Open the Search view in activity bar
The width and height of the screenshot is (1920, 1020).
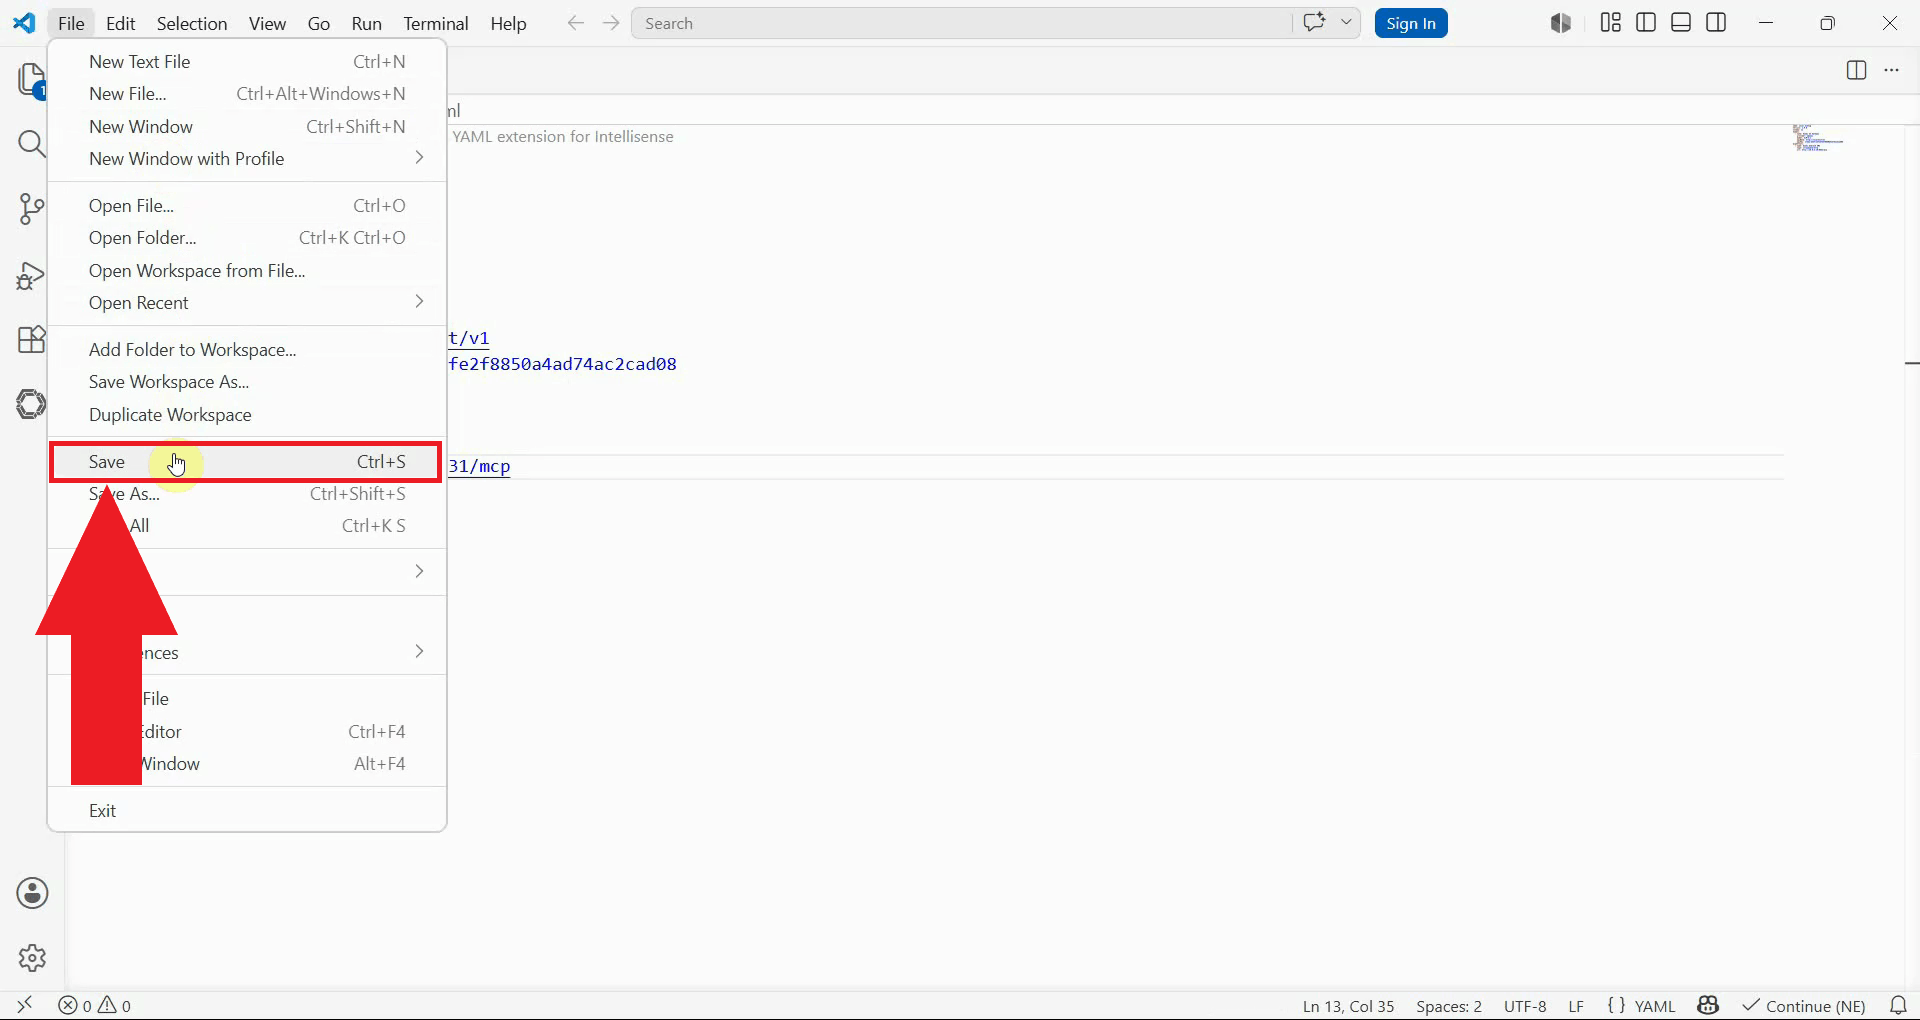(x=32, y=144)
